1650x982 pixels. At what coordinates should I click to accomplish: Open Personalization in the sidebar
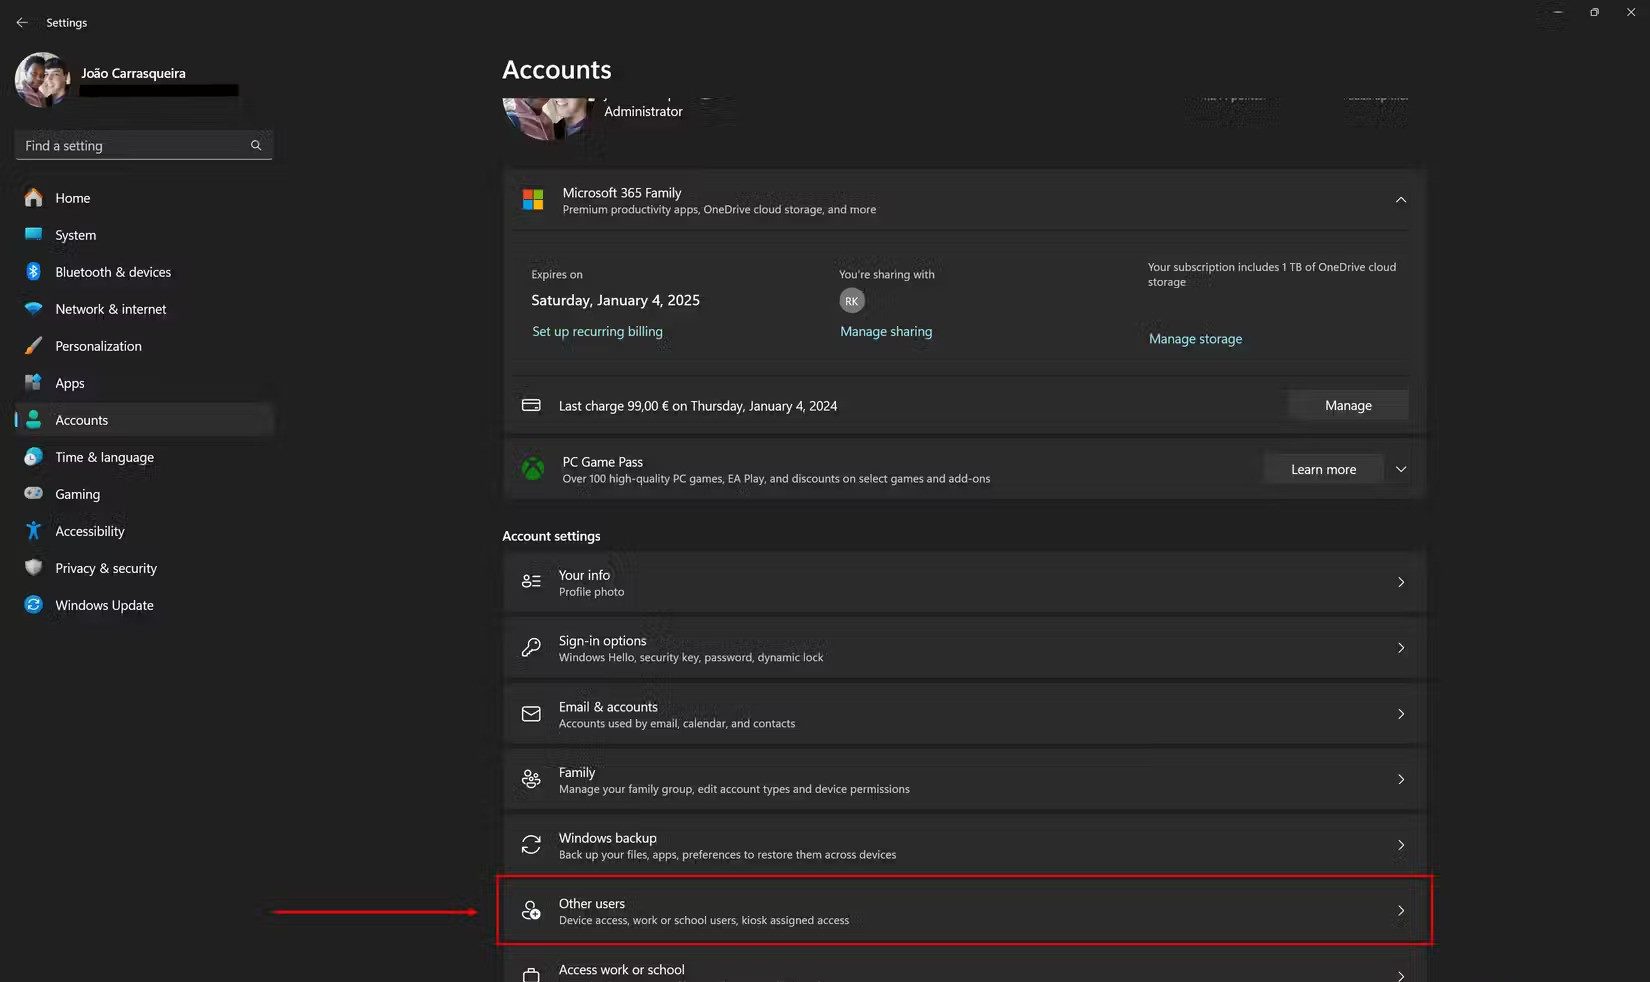pos(98,346)
